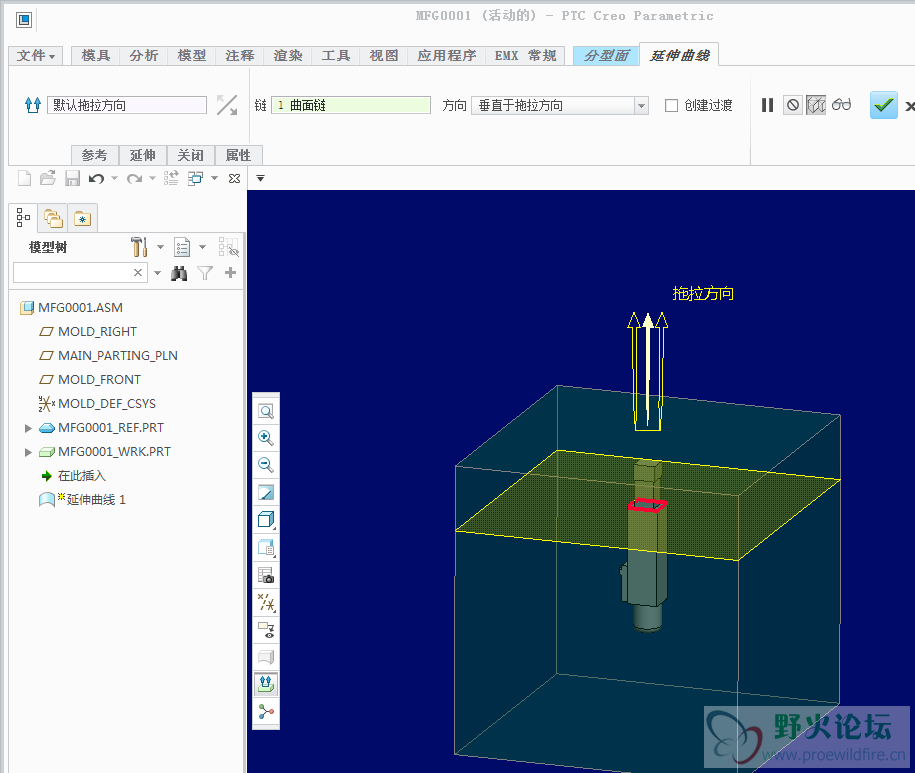
Task: Open the Redo history dropdown arrow
Action: pyautogui.click(x=152, y=178)
